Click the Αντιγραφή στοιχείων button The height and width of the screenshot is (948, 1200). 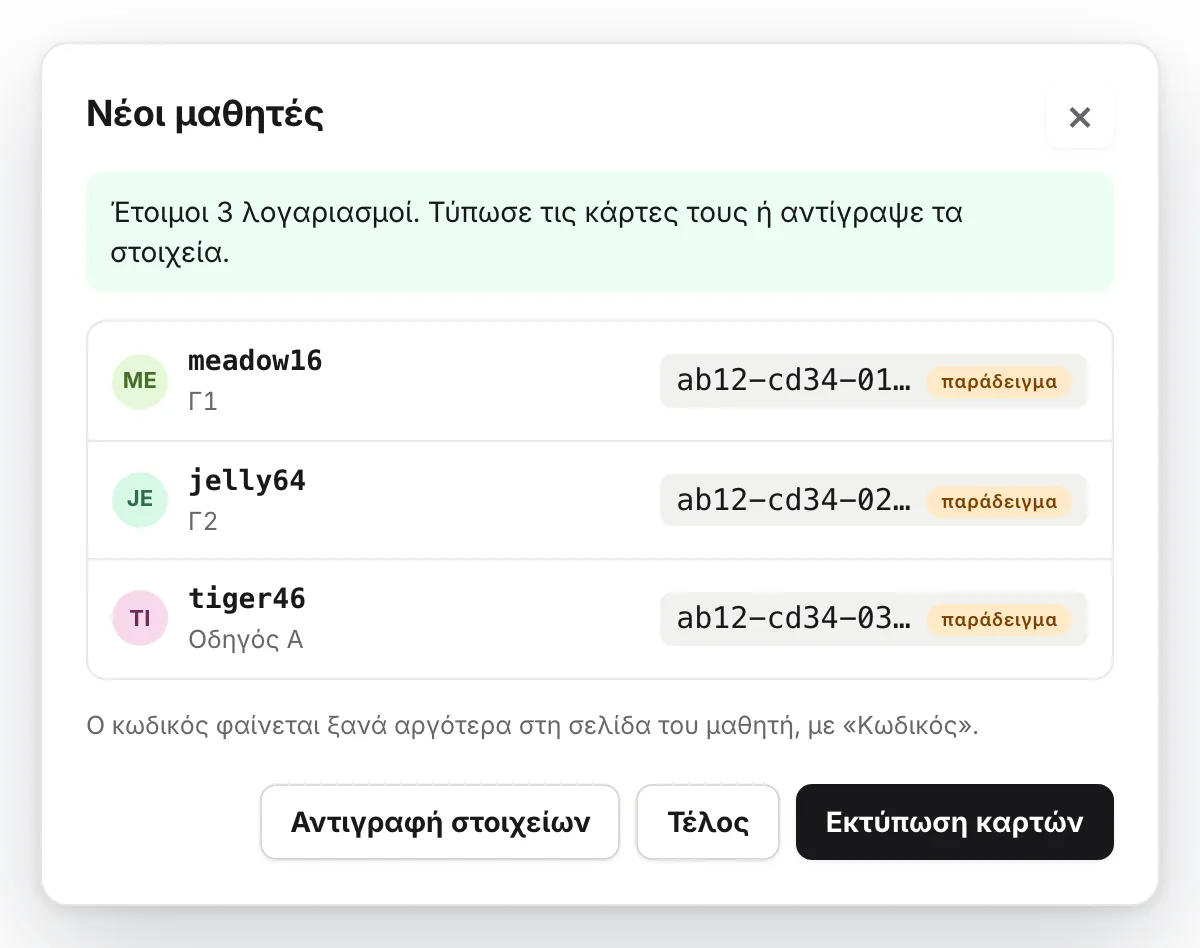(x=440, y=822)
